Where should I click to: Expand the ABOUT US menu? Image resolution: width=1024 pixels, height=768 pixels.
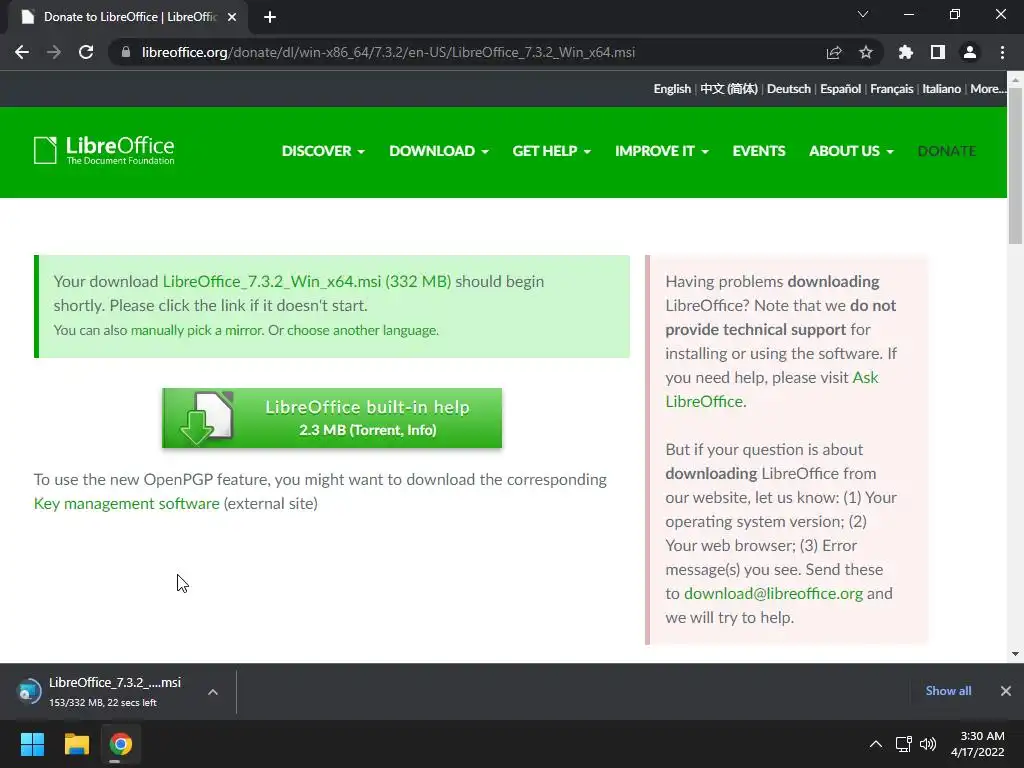coord(851,151)
